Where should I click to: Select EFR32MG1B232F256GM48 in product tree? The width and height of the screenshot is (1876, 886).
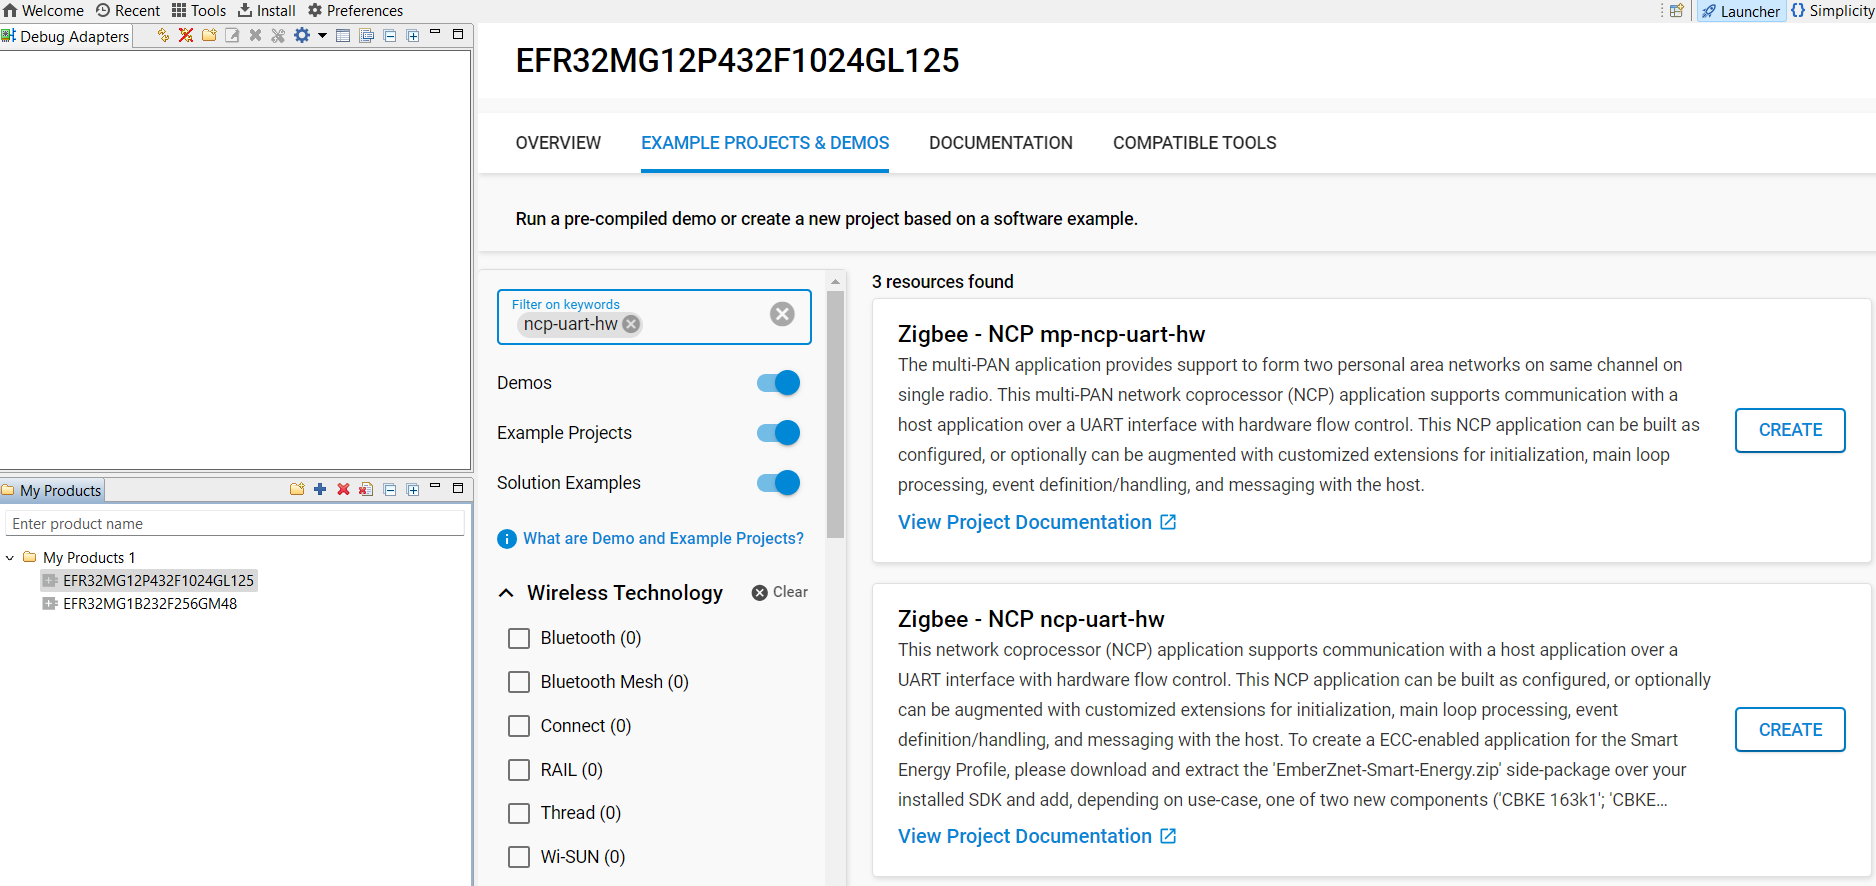[x=150, y=603]
